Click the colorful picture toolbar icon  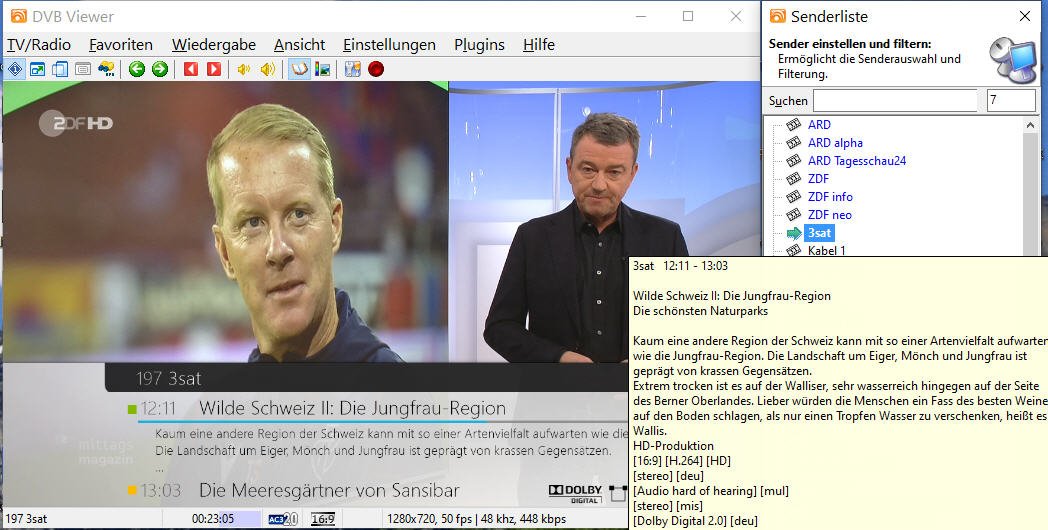pyautogui.click(x=322, y=69)
